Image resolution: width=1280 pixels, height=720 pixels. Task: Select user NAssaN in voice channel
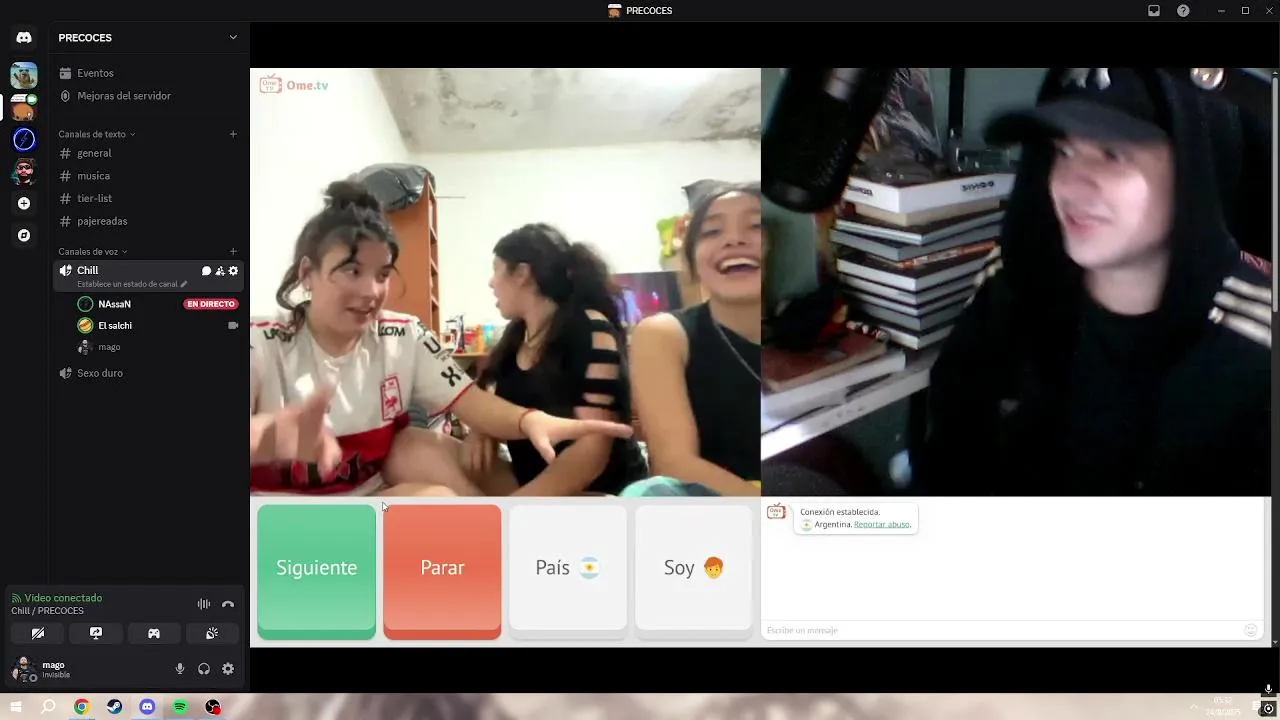coord(114,304)
